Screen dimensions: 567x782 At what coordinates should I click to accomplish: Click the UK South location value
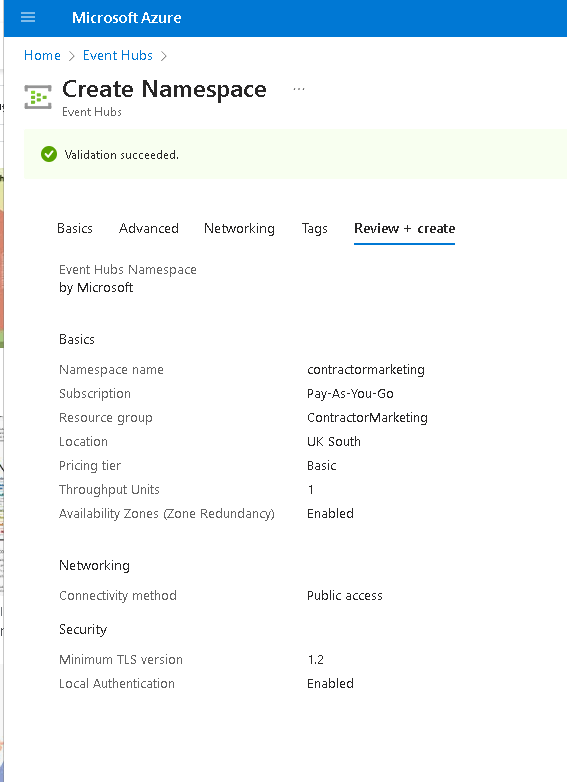pyautogui.click(x=334, y=441)
